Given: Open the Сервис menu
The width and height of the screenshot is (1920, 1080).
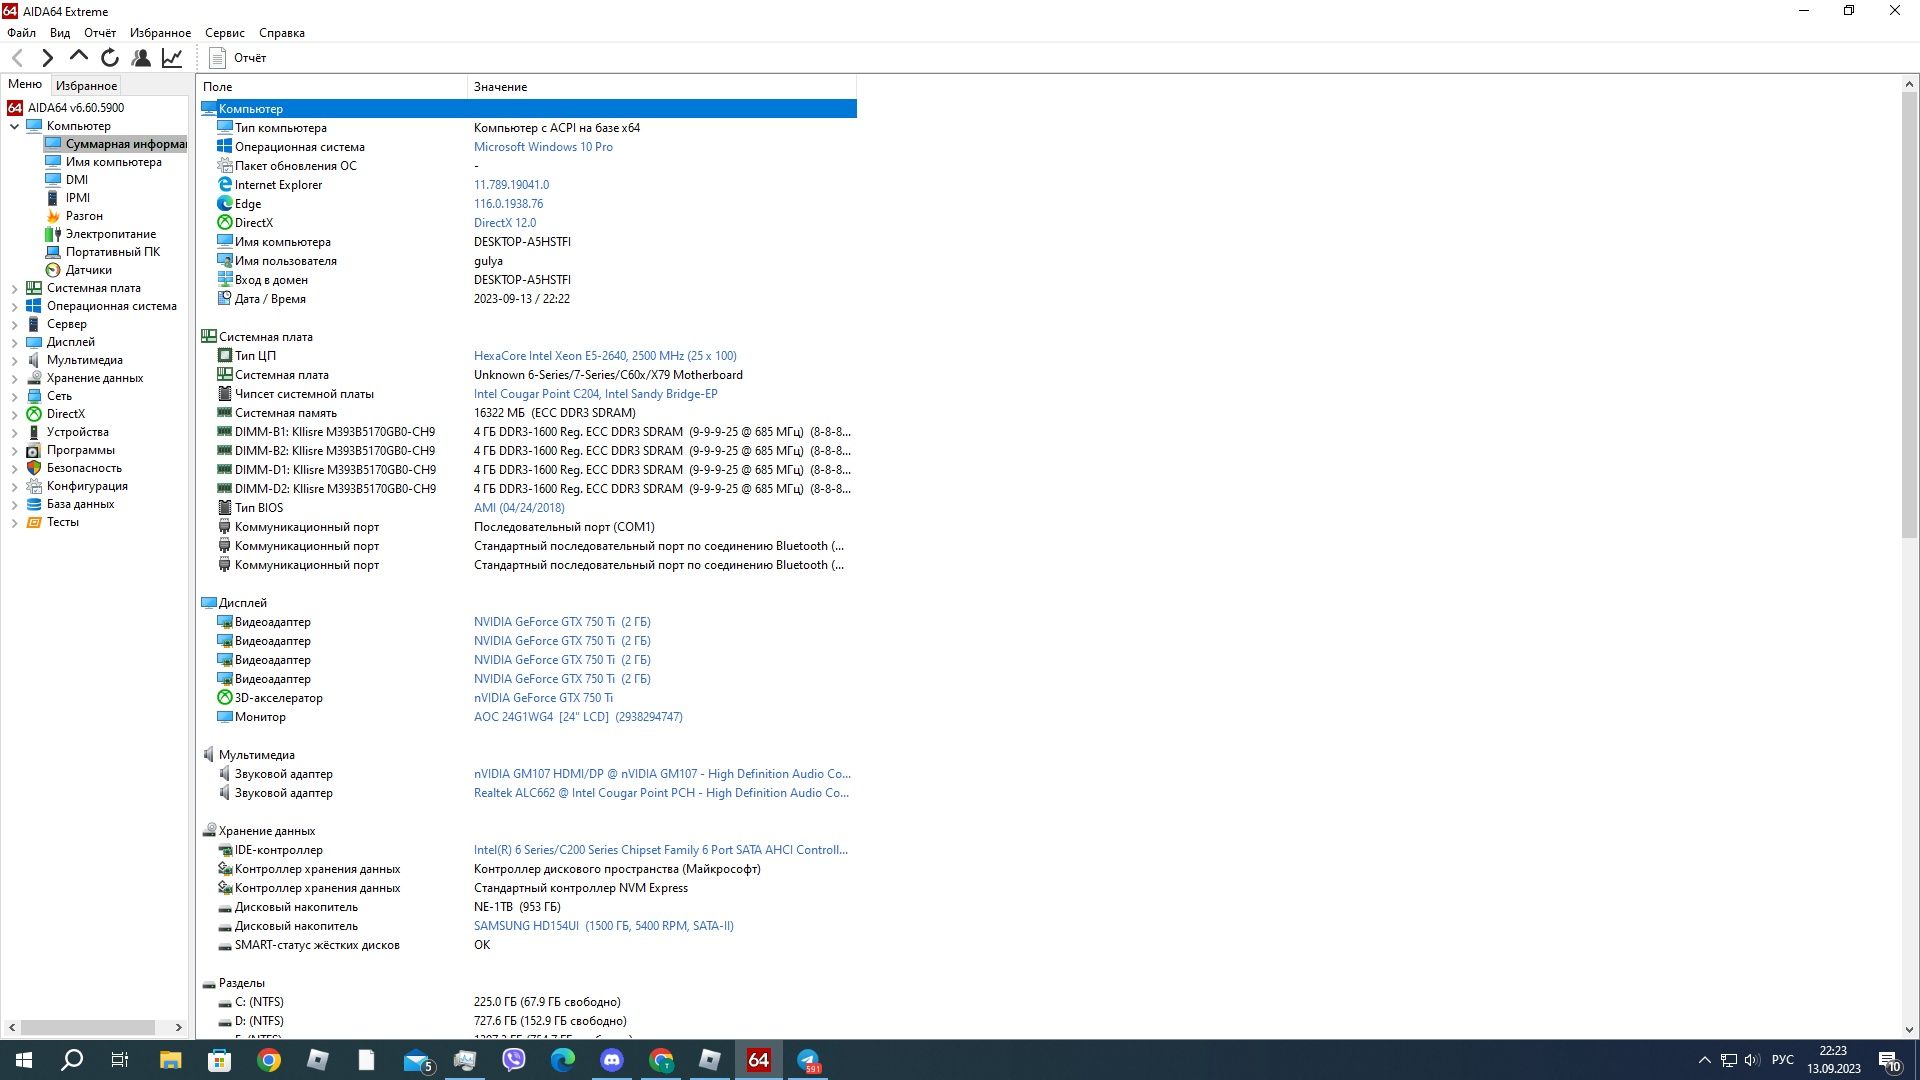Looking at the screenshot, I should 225,32.
